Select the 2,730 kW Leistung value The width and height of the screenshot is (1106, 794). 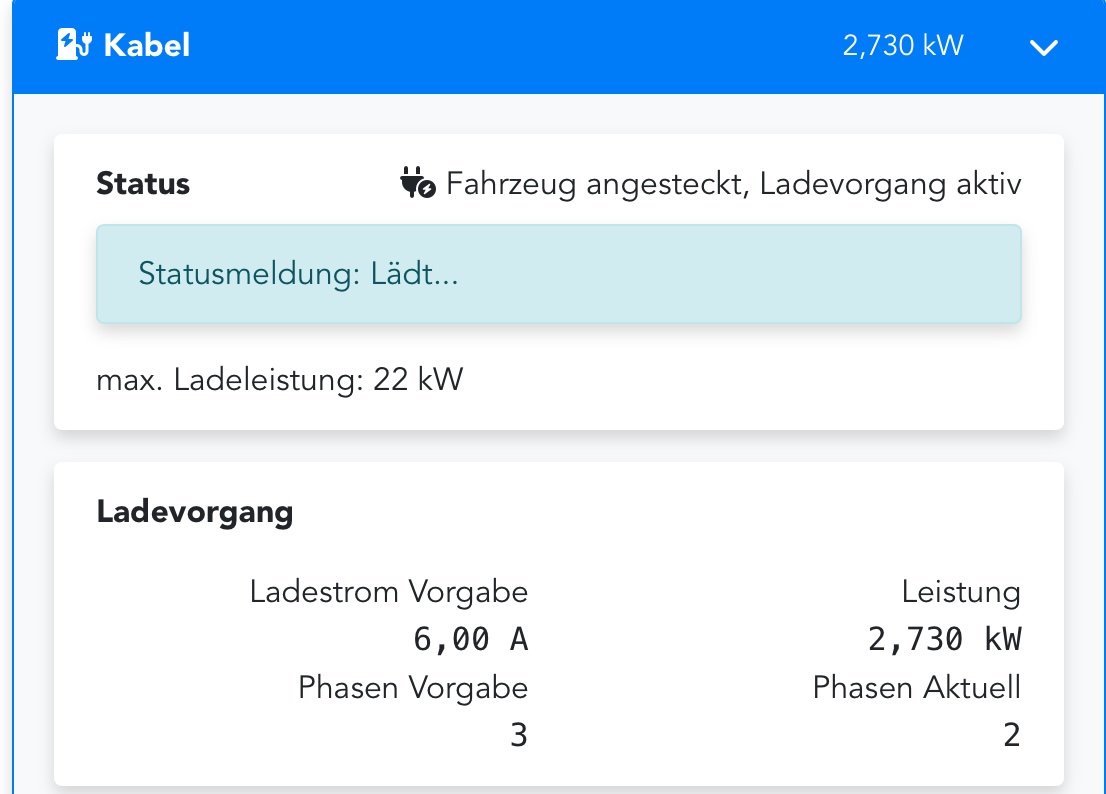[x=944, y=640]
